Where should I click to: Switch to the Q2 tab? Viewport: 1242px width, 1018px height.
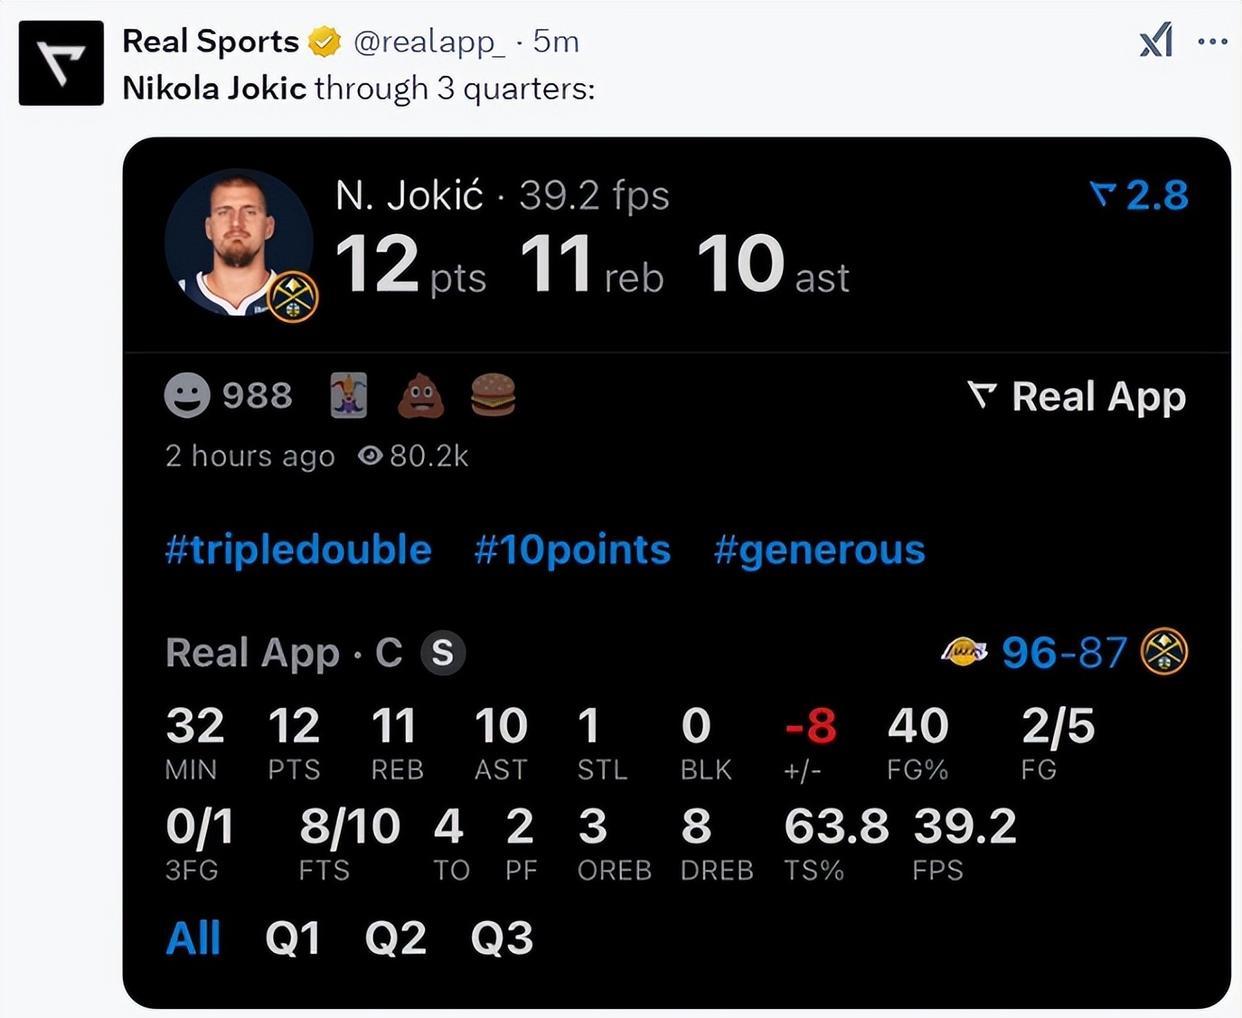coord(396,938)
